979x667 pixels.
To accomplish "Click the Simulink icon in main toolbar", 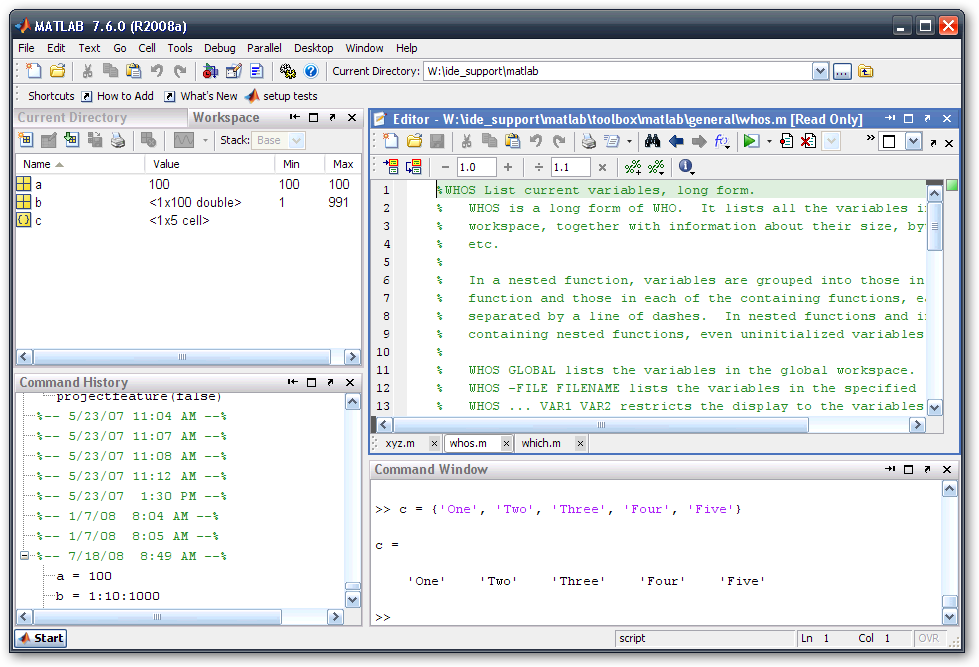I will [210, 71].
